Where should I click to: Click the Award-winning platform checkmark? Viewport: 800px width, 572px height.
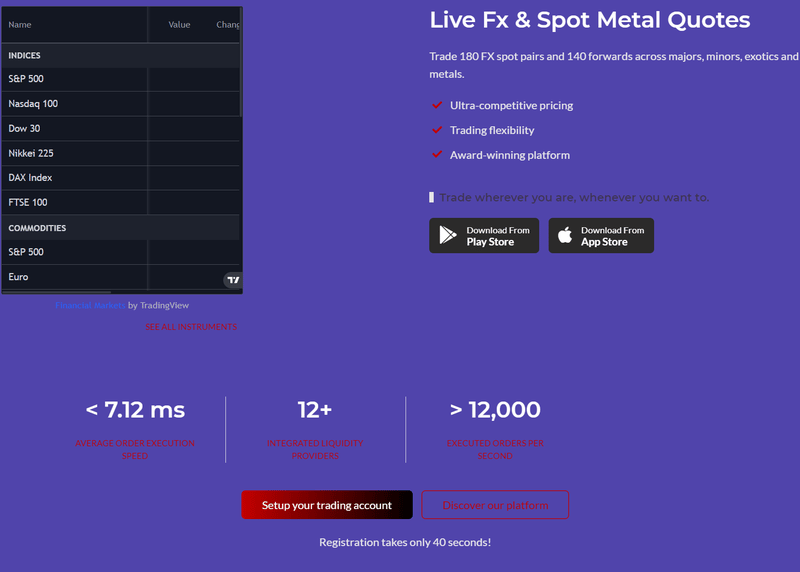(x=437, y=154)
